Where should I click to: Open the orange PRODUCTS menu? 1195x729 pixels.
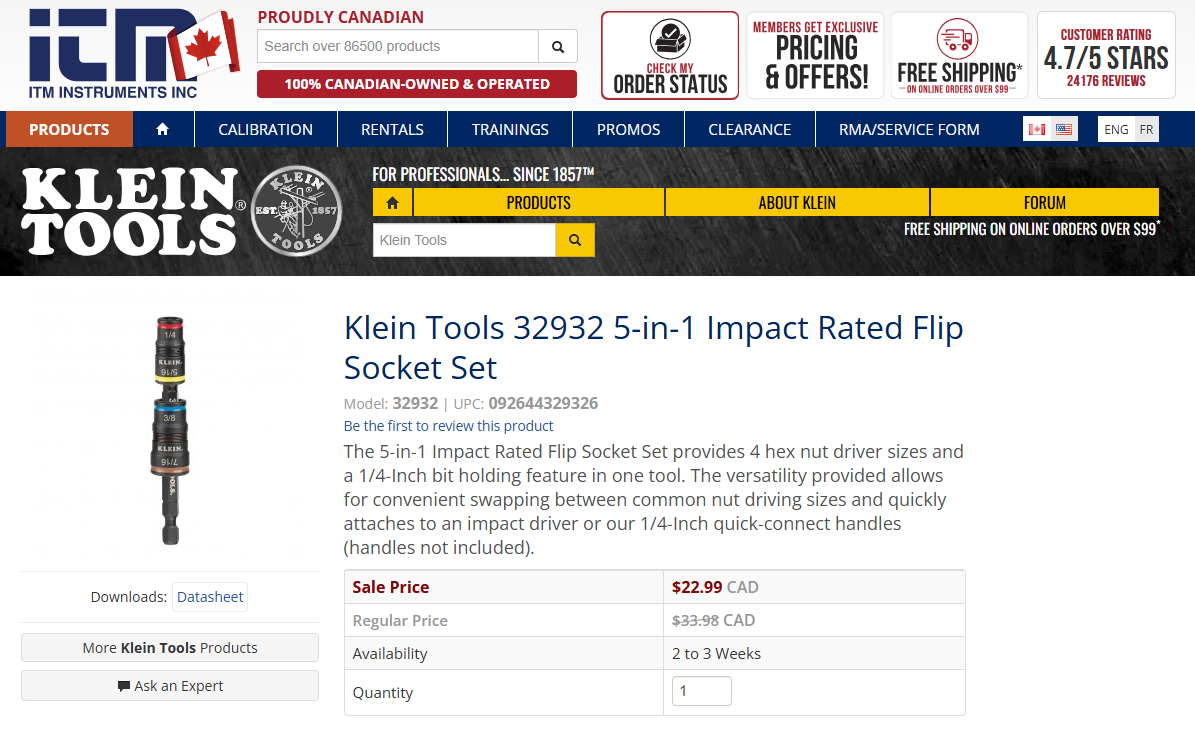[x=69, y=129]
